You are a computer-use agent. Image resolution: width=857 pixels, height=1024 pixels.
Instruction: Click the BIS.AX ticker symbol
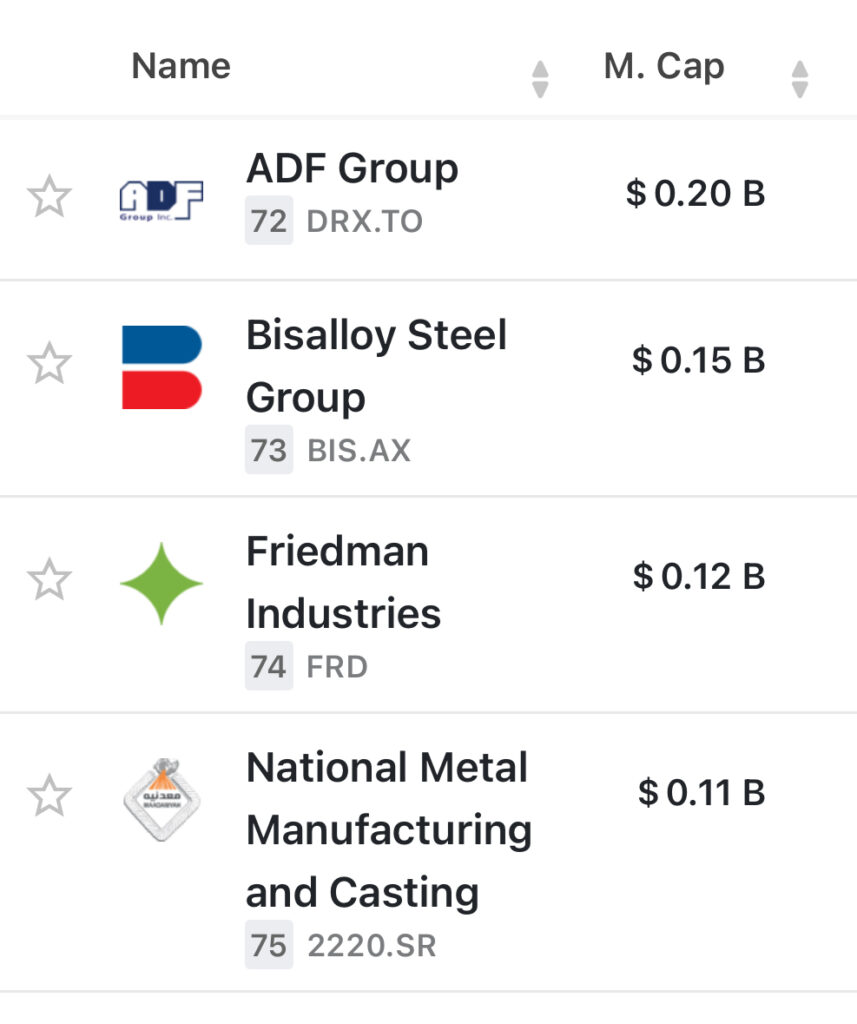358,450
